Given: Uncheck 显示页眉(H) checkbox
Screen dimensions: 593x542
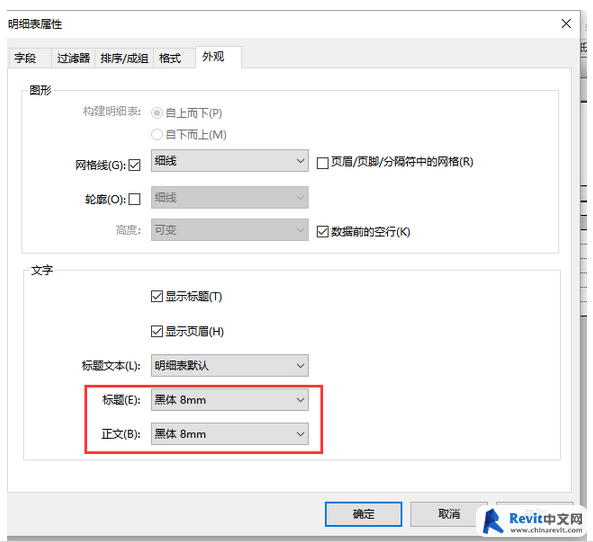Looking at the screenshot, I should (157, 331).
